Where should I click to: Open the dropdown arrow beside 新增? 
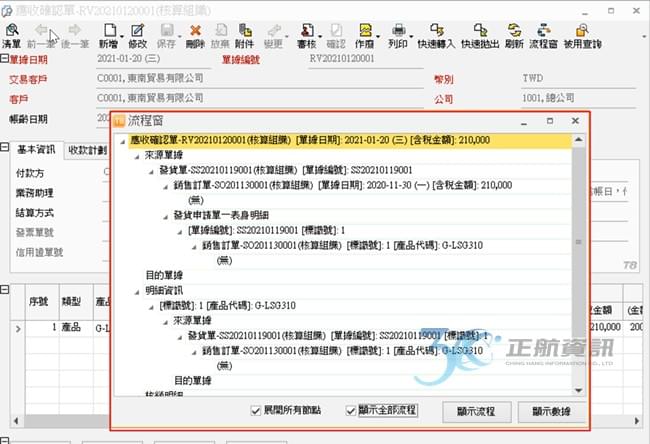[122, 36]
